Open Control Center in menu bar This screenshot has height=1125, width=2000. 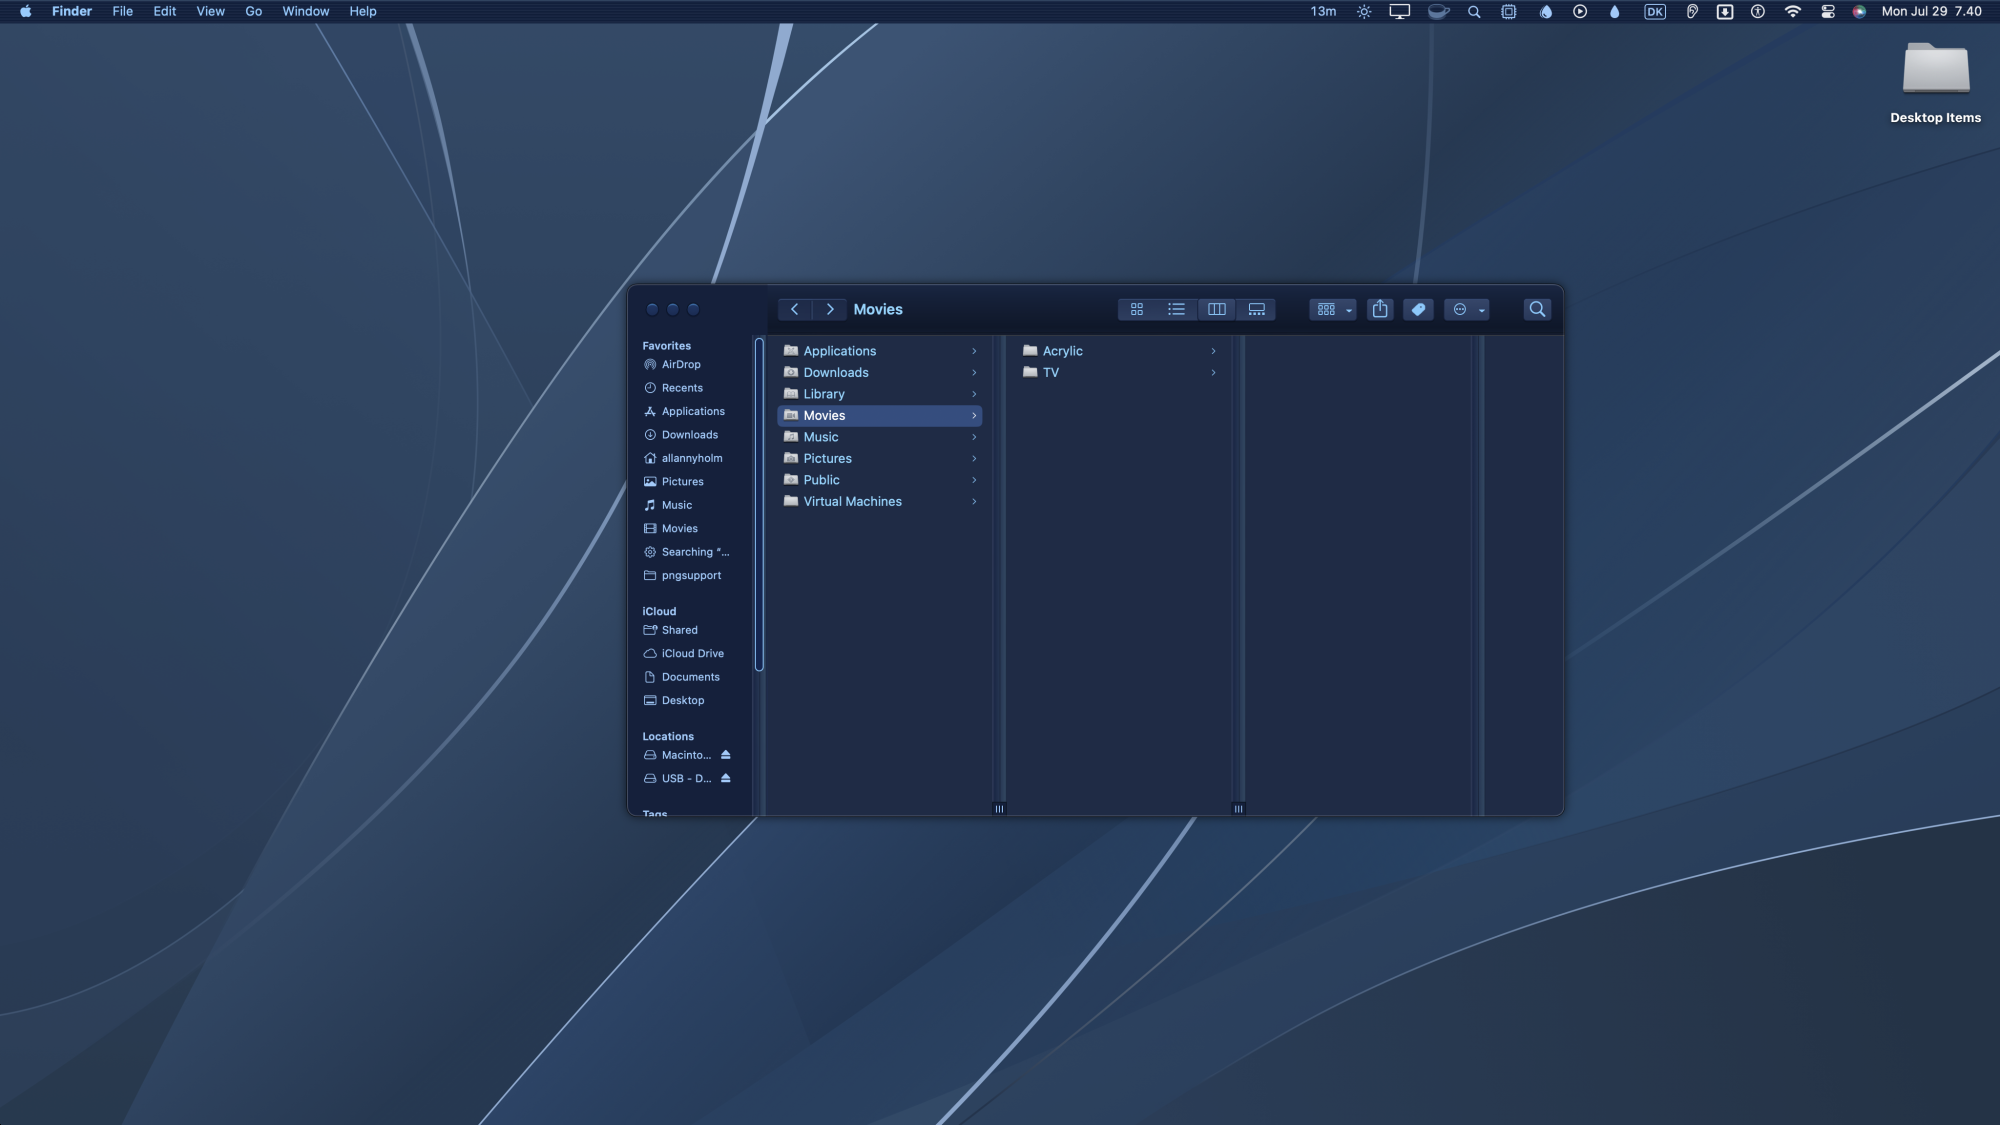(x=1827, y=12)
